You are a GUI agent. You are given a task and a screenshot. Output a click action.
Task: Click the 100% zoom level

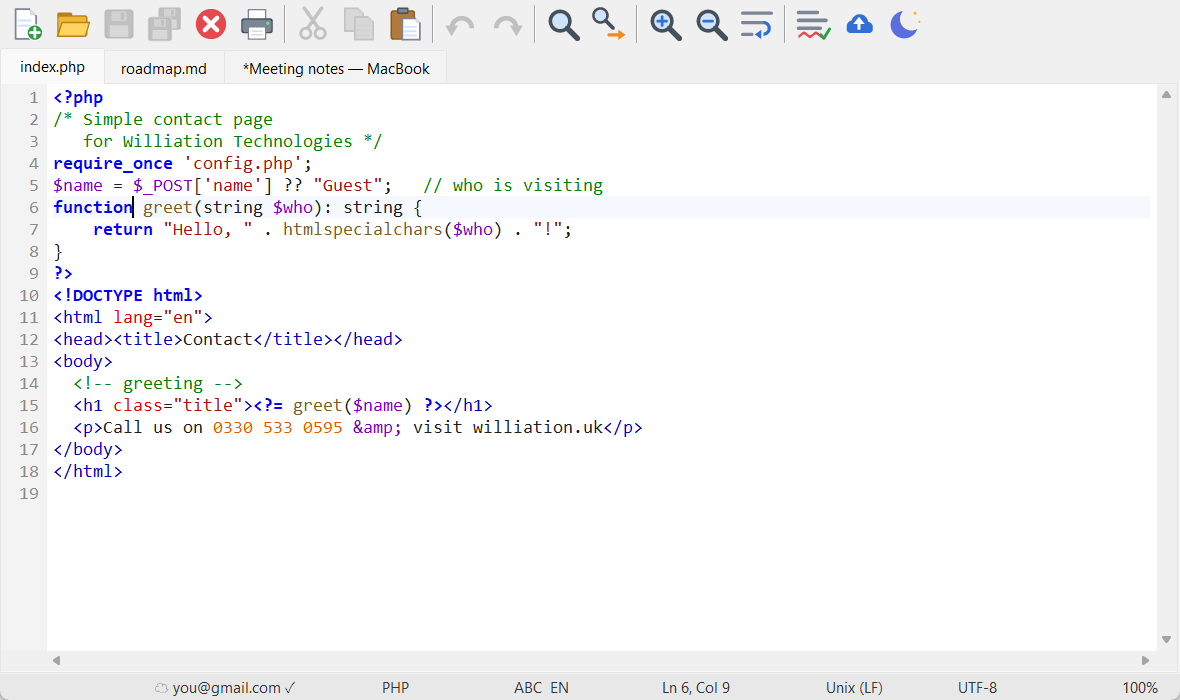[1140, 688]
